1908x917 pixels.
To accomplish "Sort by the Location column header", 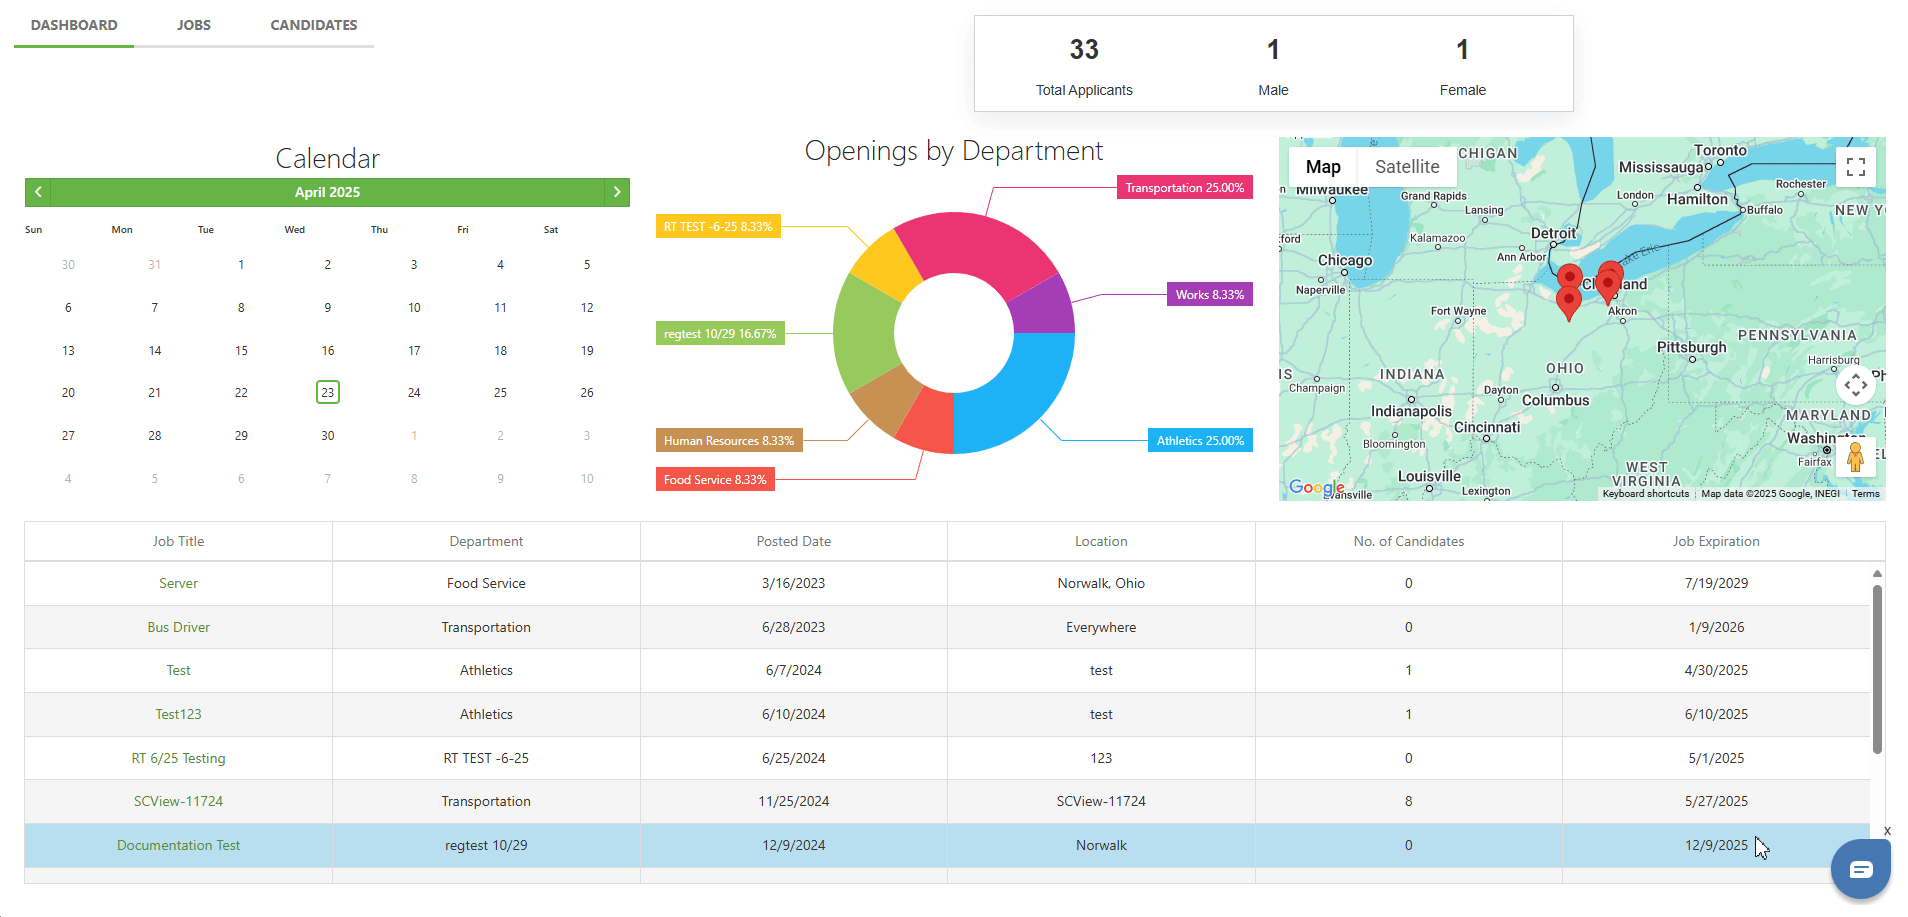I will click(x=1101, y=541).
